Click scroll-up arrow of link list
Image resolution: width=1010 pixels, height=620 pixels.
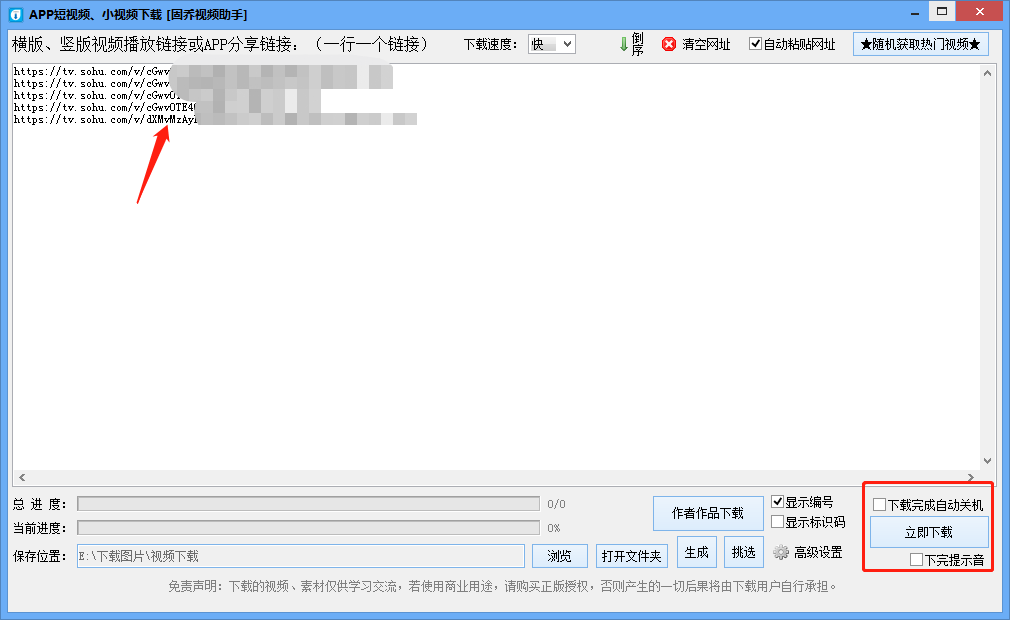tap(987, 73)
